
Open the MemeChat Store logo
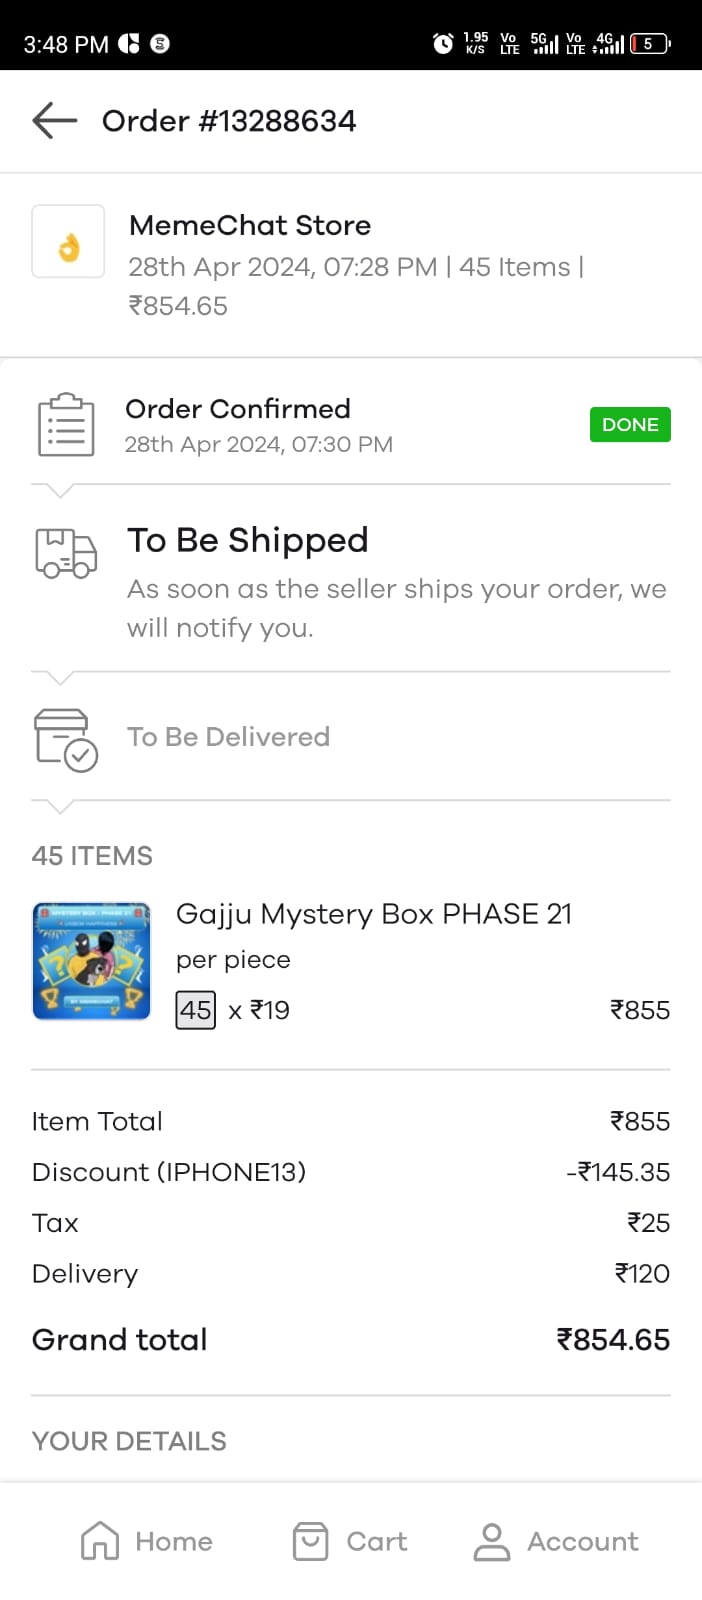tap(68, 242)
